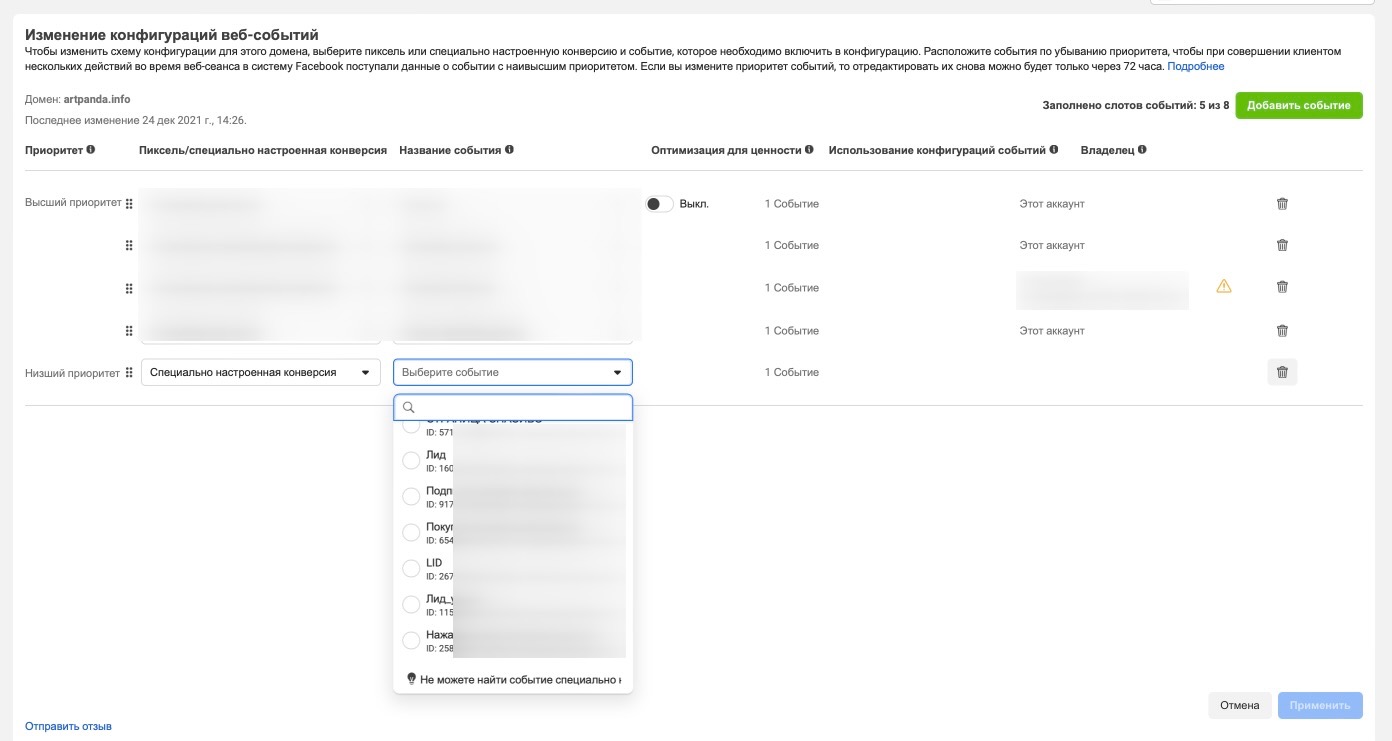Select the Подп... radio option
Screen dimensions: 1392x741
click(x=411, y=496)
